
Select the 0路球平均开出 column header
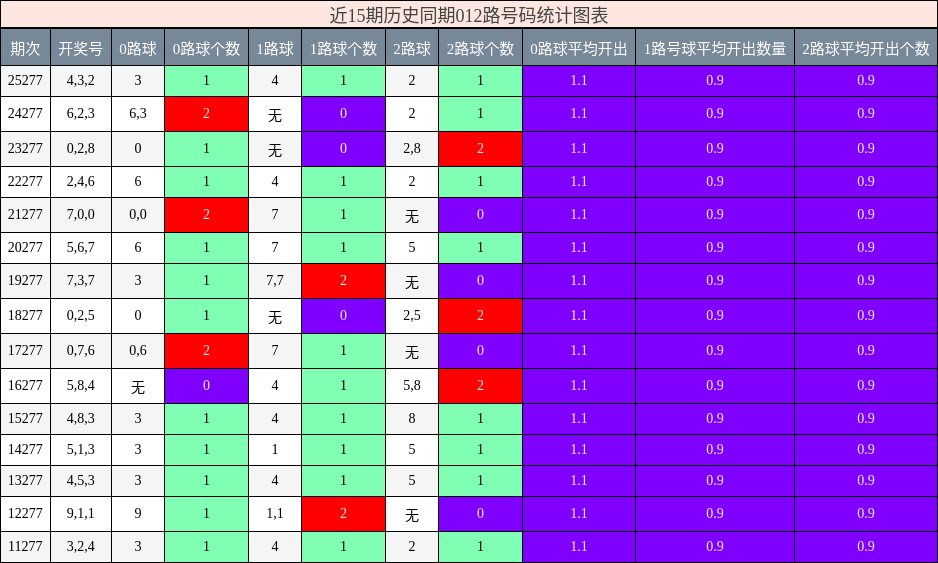pos(578,47)
